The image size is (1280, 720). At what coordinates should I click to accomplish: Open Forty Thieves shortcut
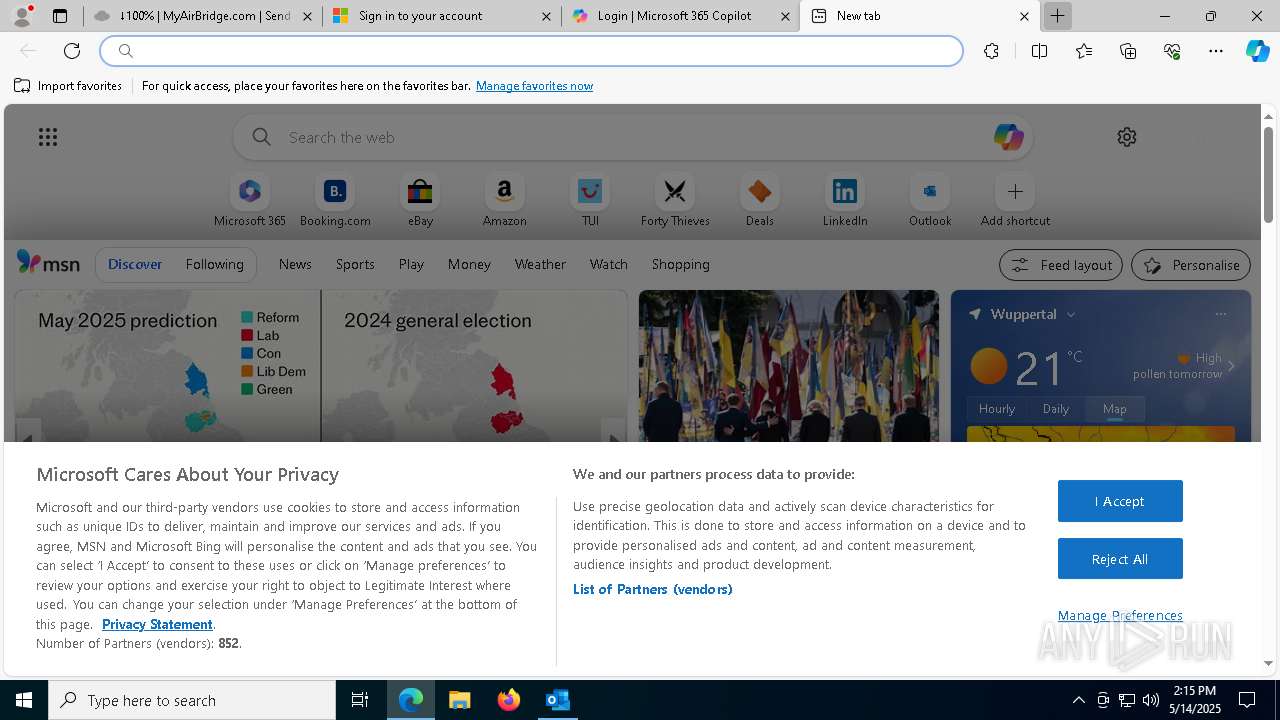pyautogui.click(x=675, y=201)
